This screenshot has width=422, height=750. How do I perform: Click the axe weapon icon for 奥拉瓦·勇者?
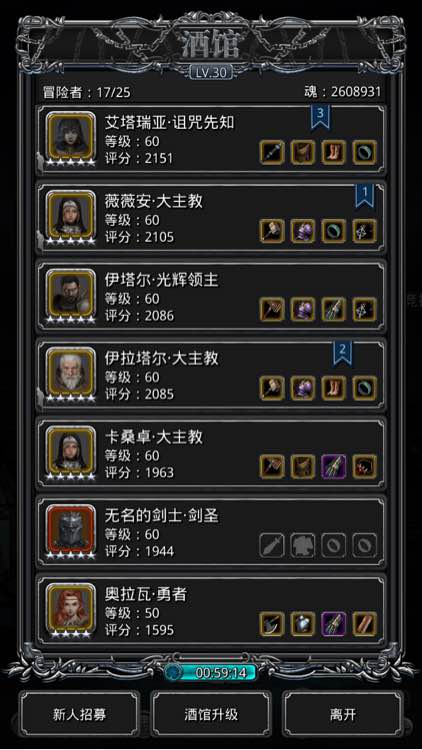[272, 624]
